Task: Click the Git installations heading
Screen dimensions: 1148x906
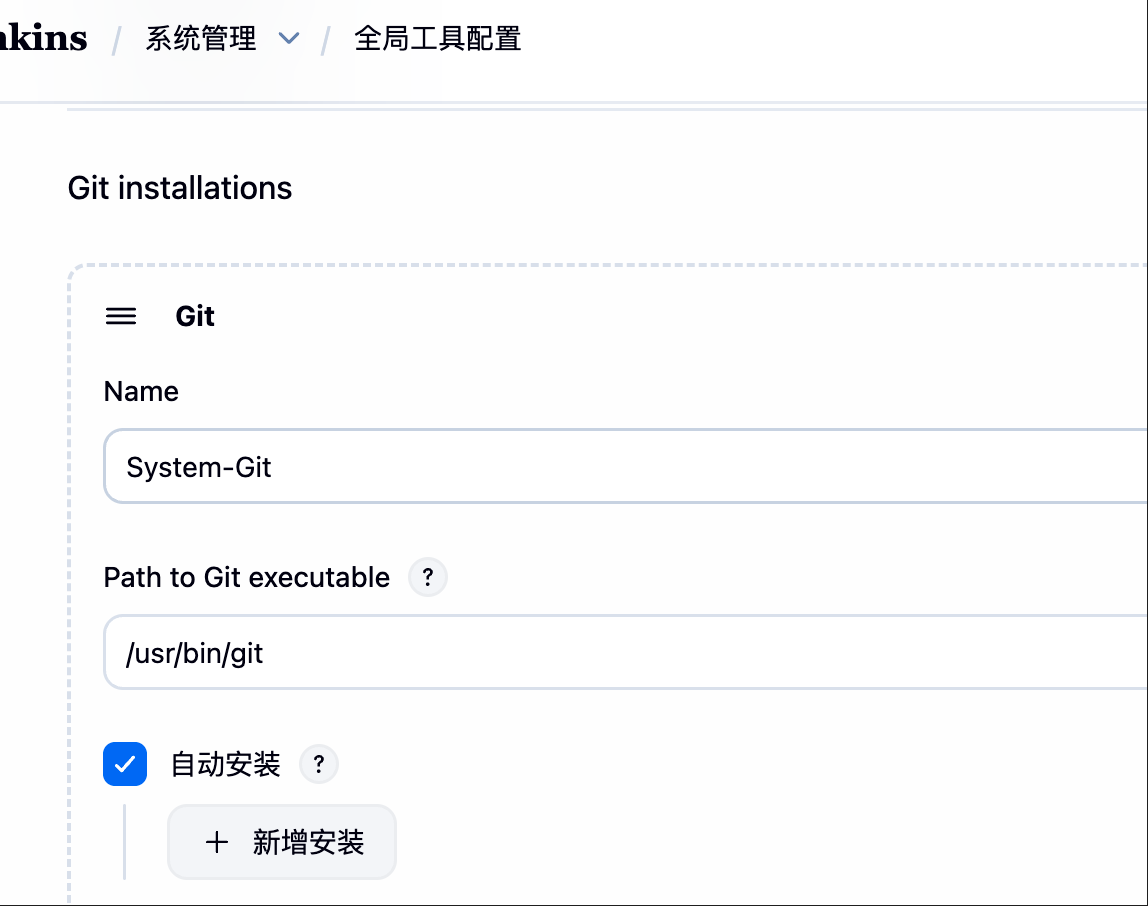Action: click(180, 188)
